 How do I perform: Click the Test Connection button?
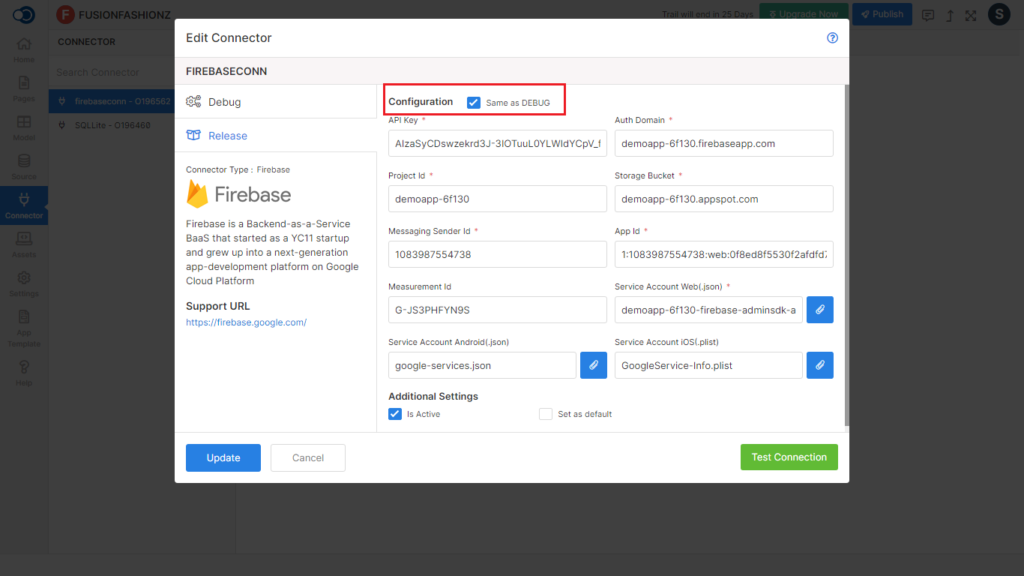pyautogui.click(x=789, y=457)
